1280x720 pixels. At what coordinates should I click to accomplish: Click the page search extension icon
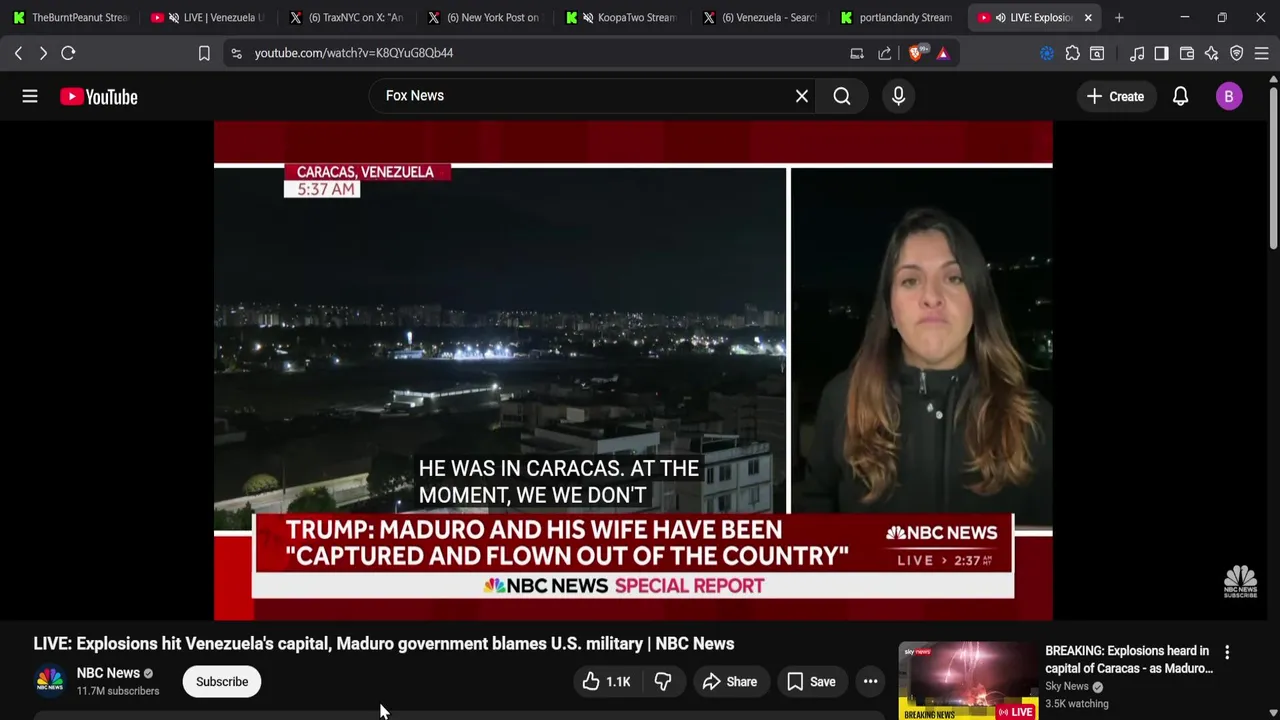tap(1097, 53)
